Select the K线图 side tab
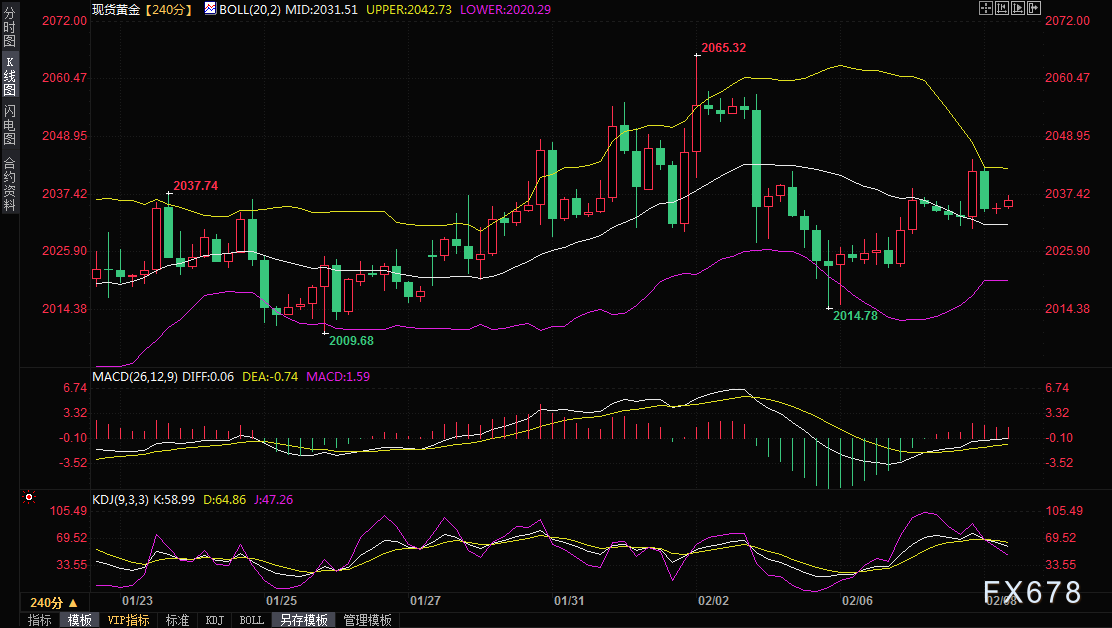This screenshot has width=1112, height=628. click(9, 76)
